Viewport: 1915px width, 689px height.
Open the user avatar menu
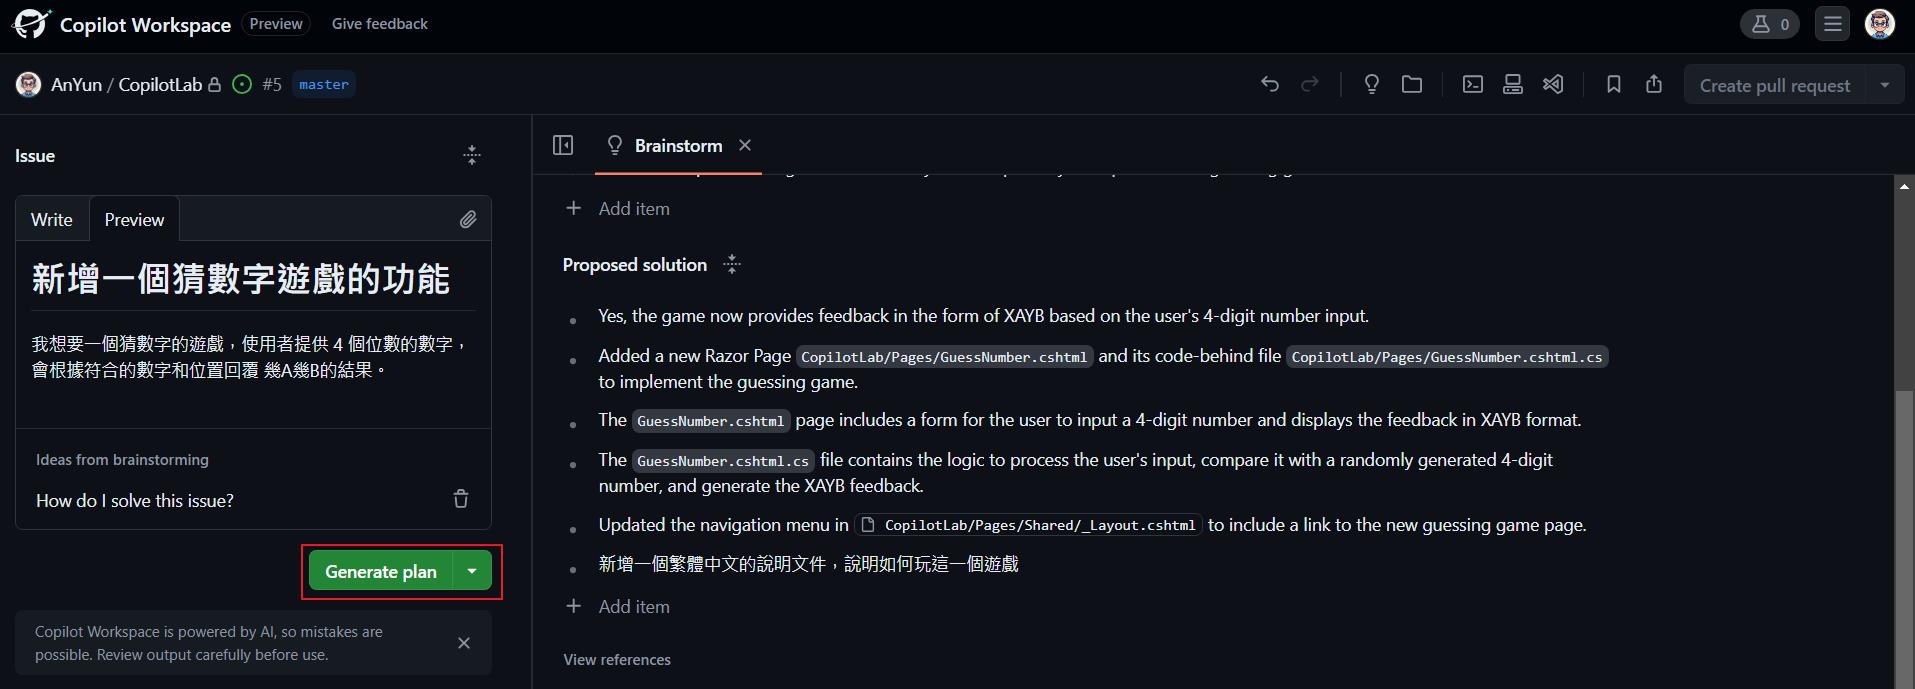click(1880, 24)
